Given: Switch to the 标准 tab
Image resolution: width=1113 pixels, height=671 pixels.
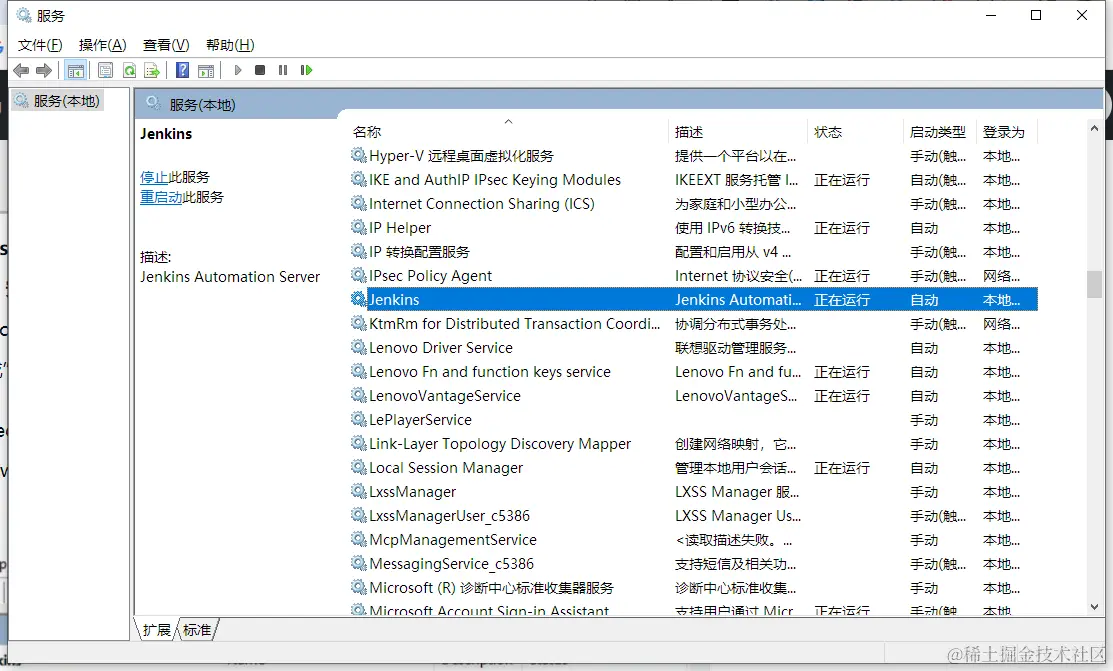Looking at the screenshot, I should [197, 630].
